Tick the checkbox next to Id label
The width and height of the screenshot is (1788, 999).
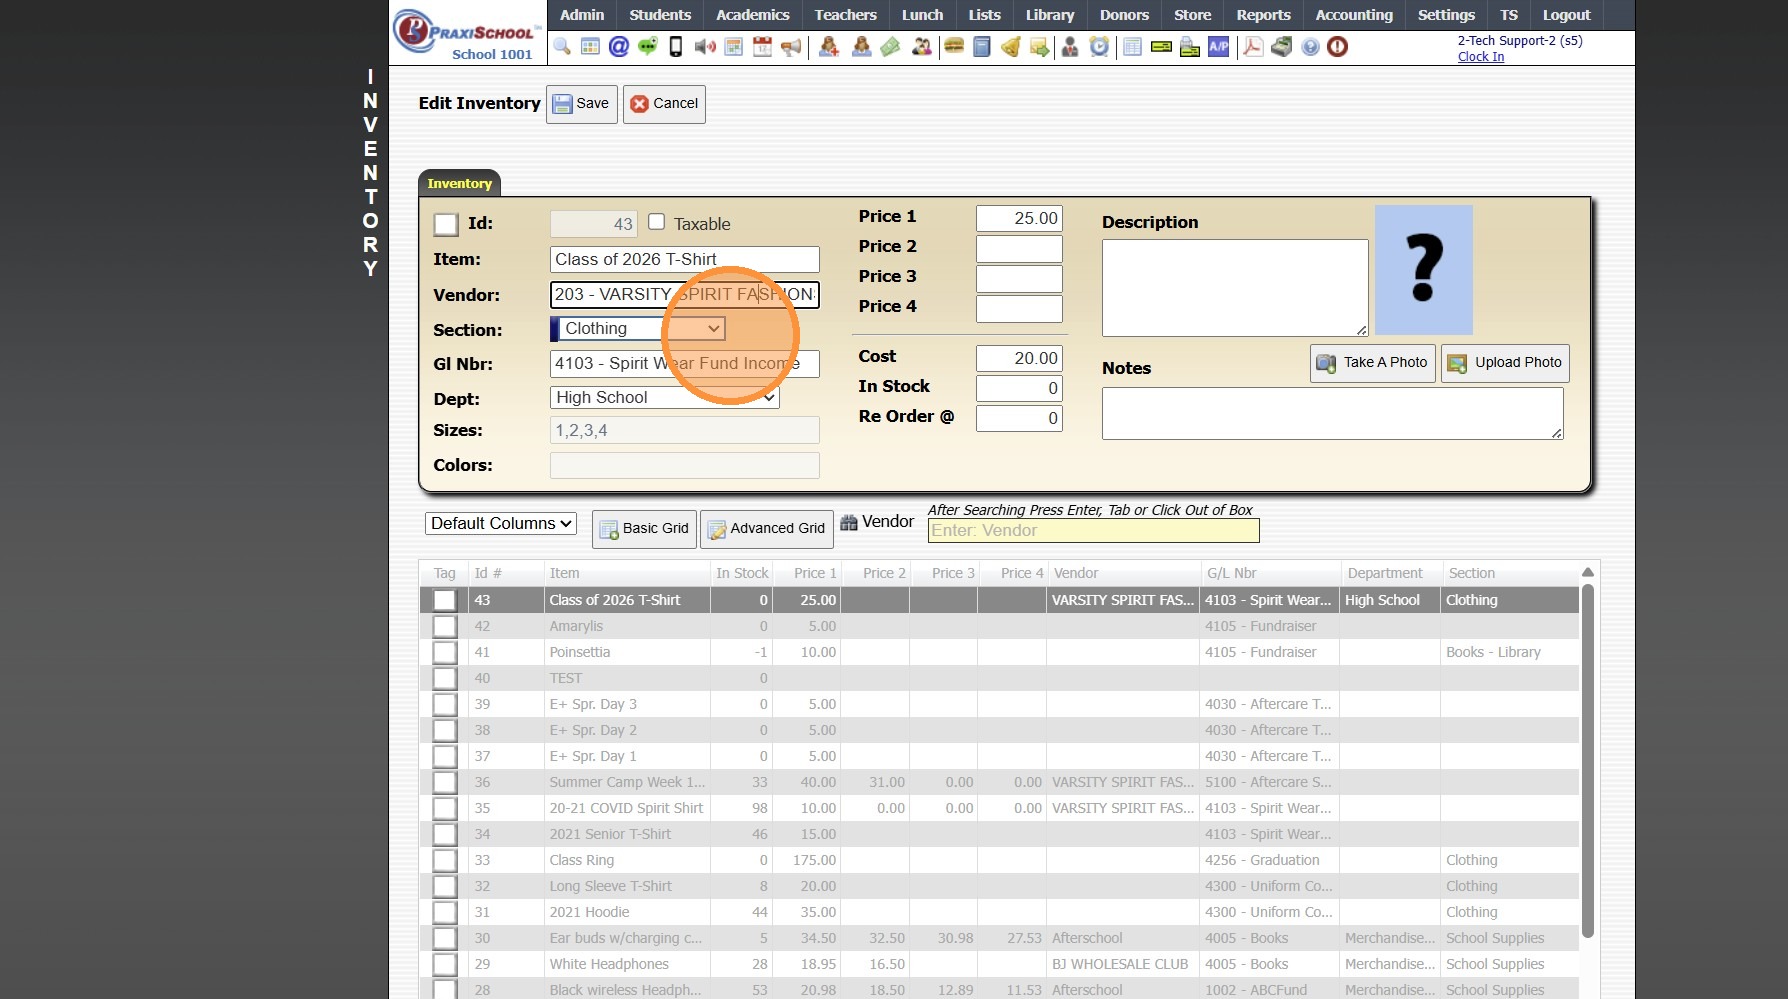point(446,225)
